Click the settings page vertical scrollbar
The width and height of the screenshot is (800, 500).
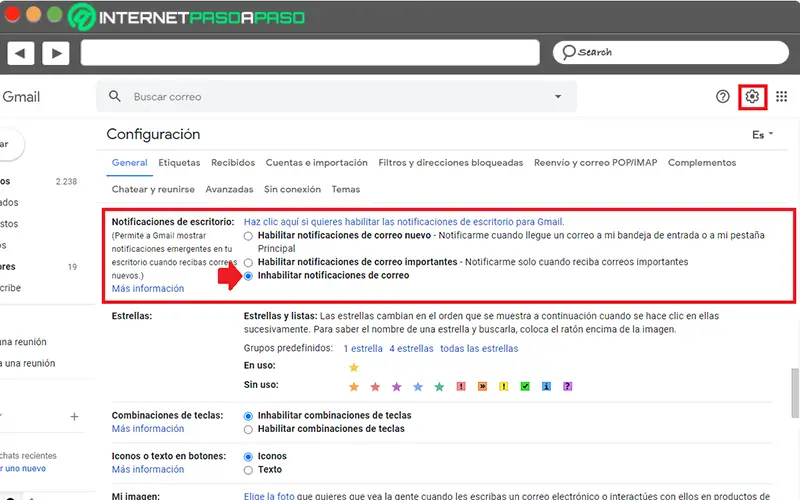coord(795,392)
